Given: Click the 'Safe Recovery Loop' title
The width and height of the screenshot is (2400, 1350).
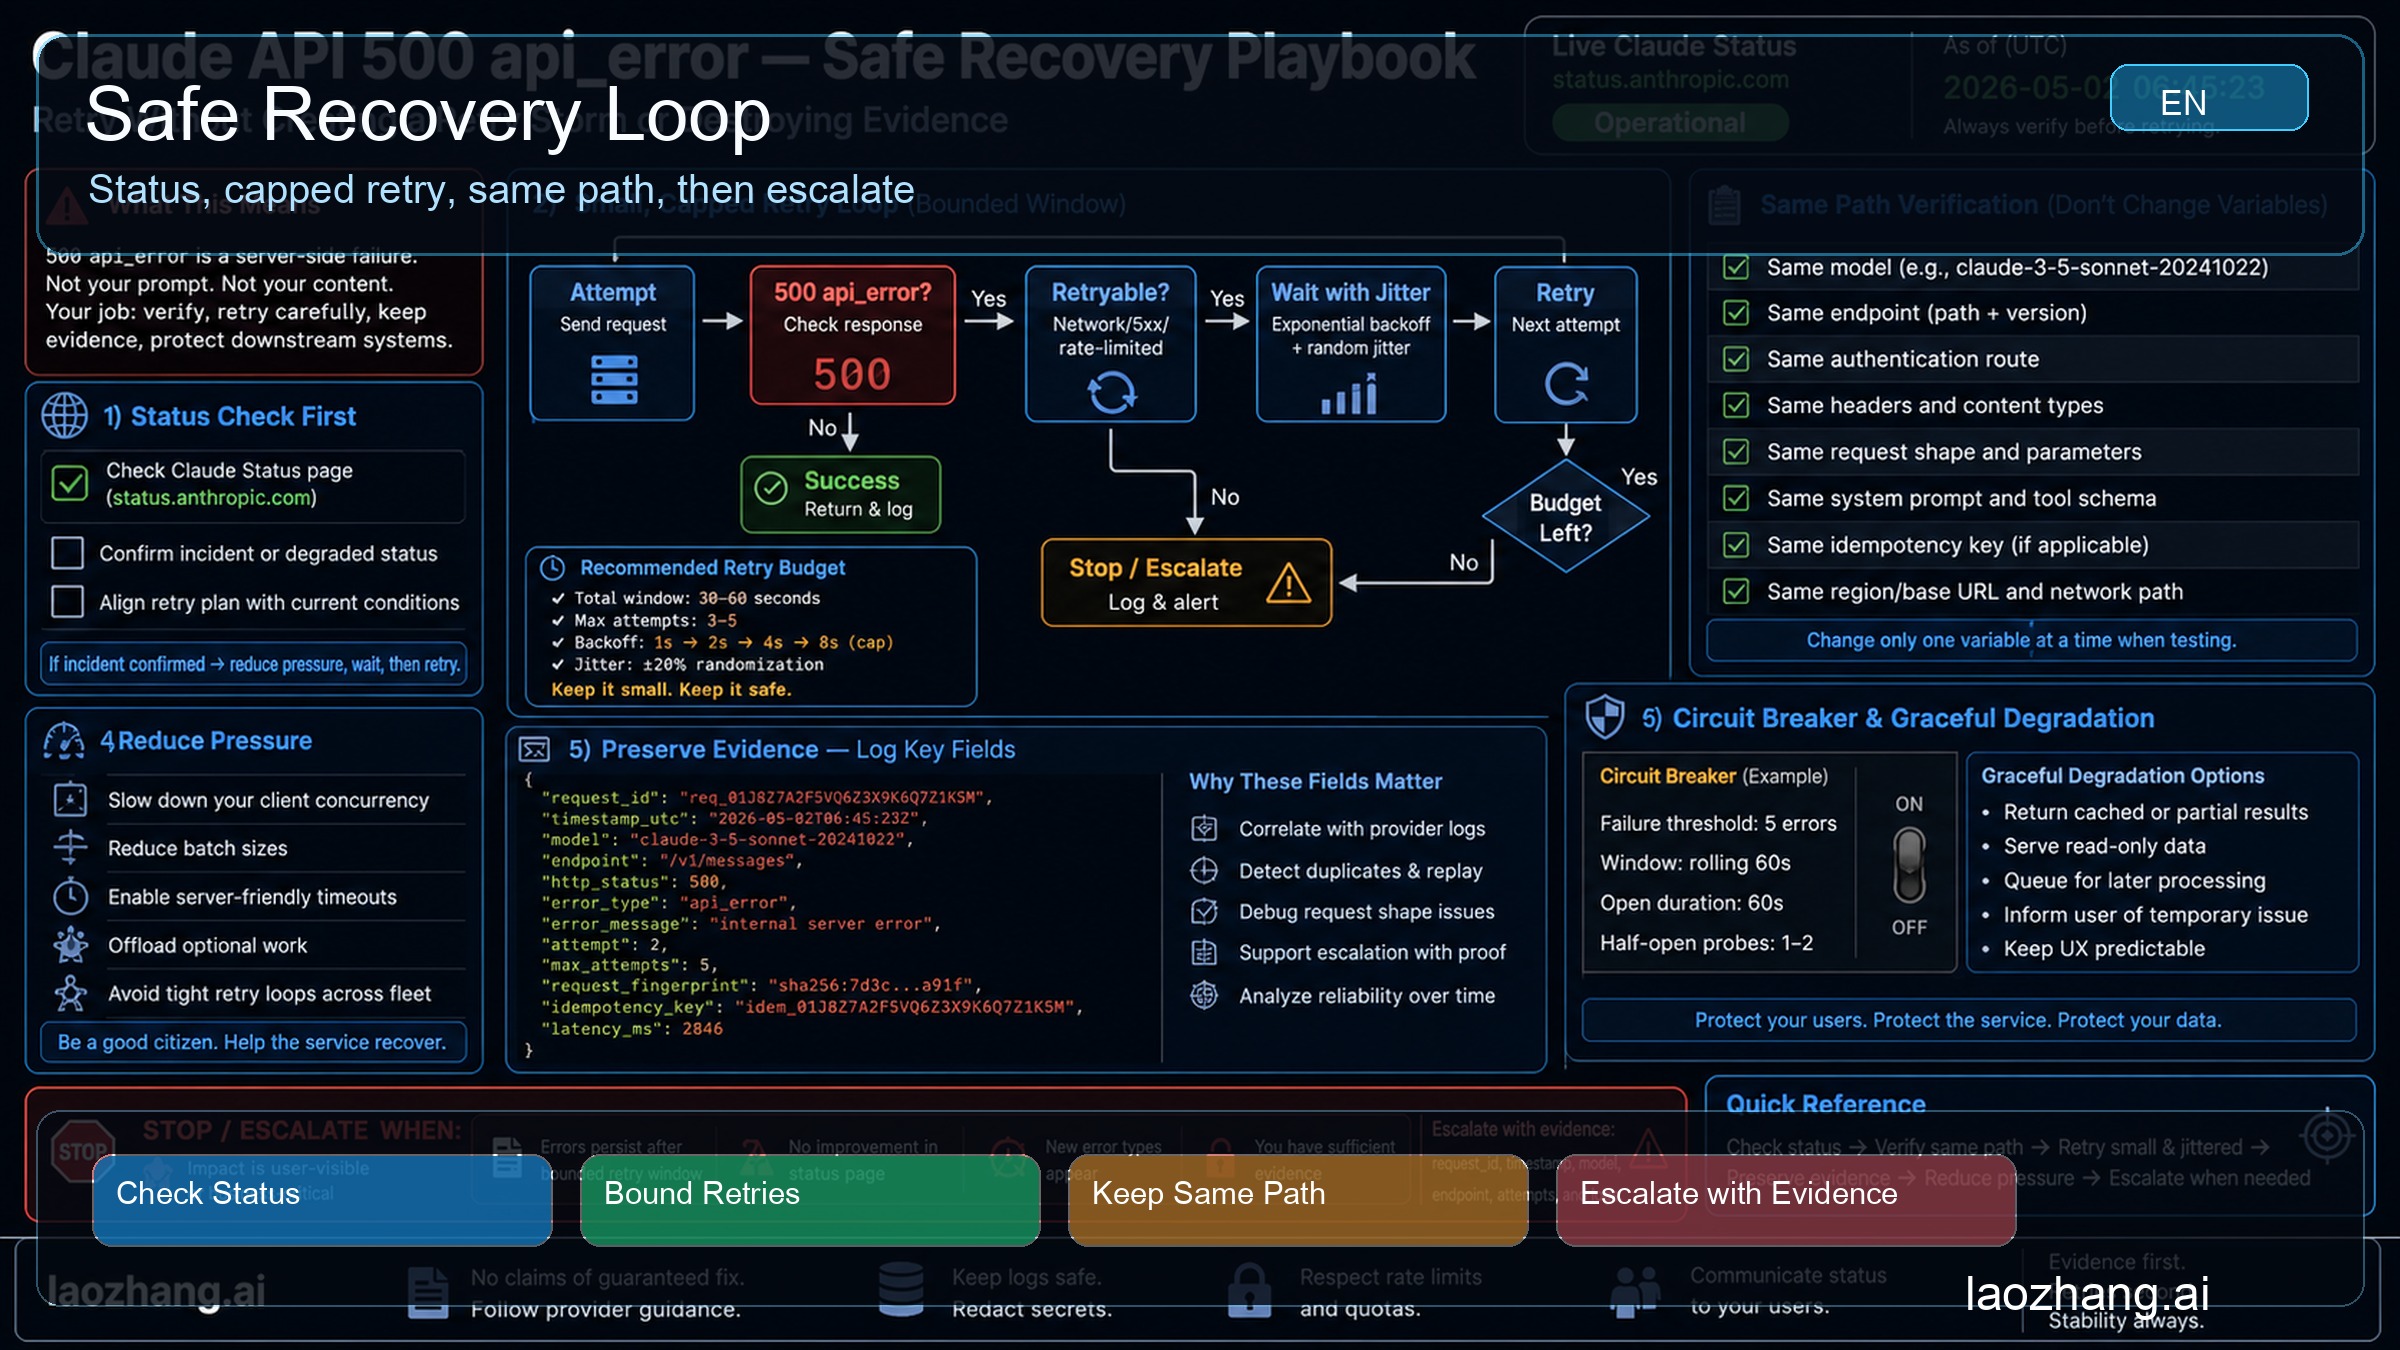Looking at the screenshot, I should tap(428, 115).
